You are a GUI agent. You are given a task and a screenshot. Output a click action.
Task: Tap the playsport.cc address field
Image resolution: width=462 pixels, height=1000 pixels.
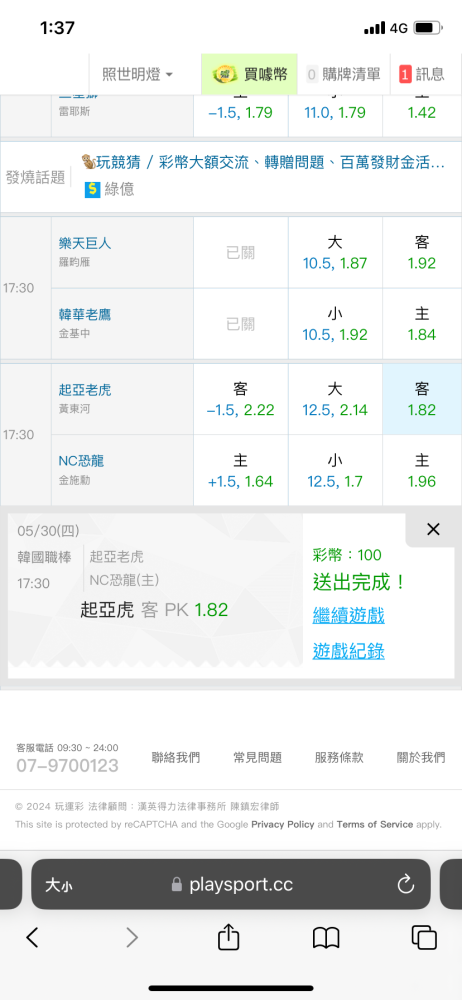(231, 884)
